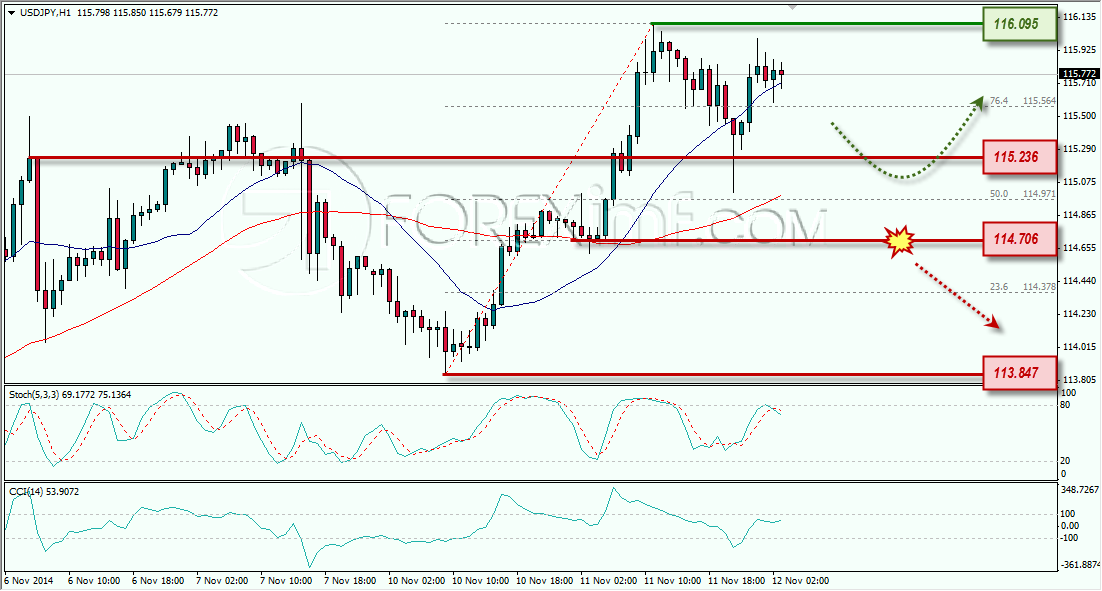Select time axis label 6 Nov 2014
Image resolution: width=1102 pixels, height=591 pixels.
click(29, 581)
